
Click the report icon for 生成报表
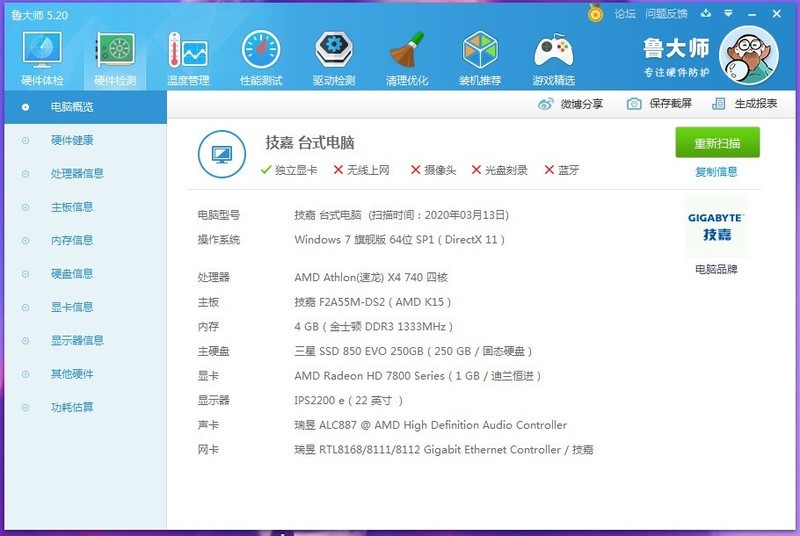pyautogui.click(x=718, y=104)
